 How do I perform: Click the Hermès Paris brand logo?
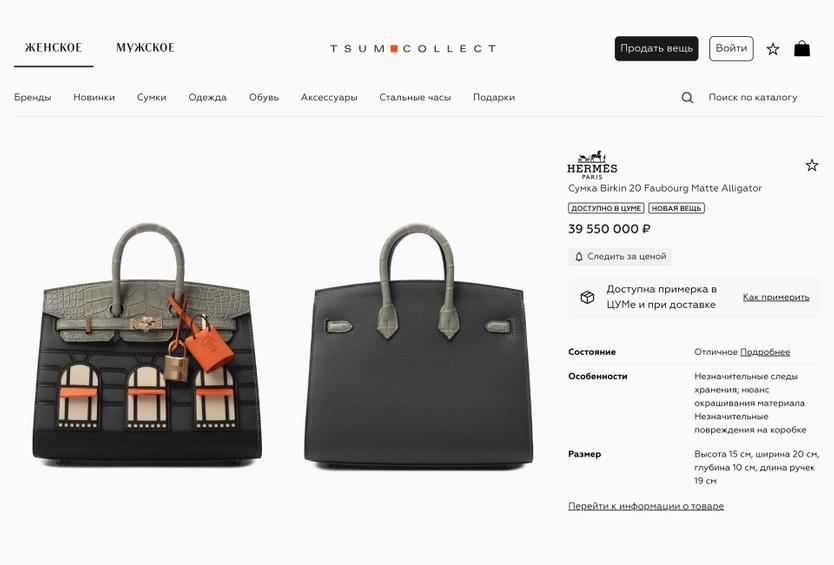coord(592,165)
